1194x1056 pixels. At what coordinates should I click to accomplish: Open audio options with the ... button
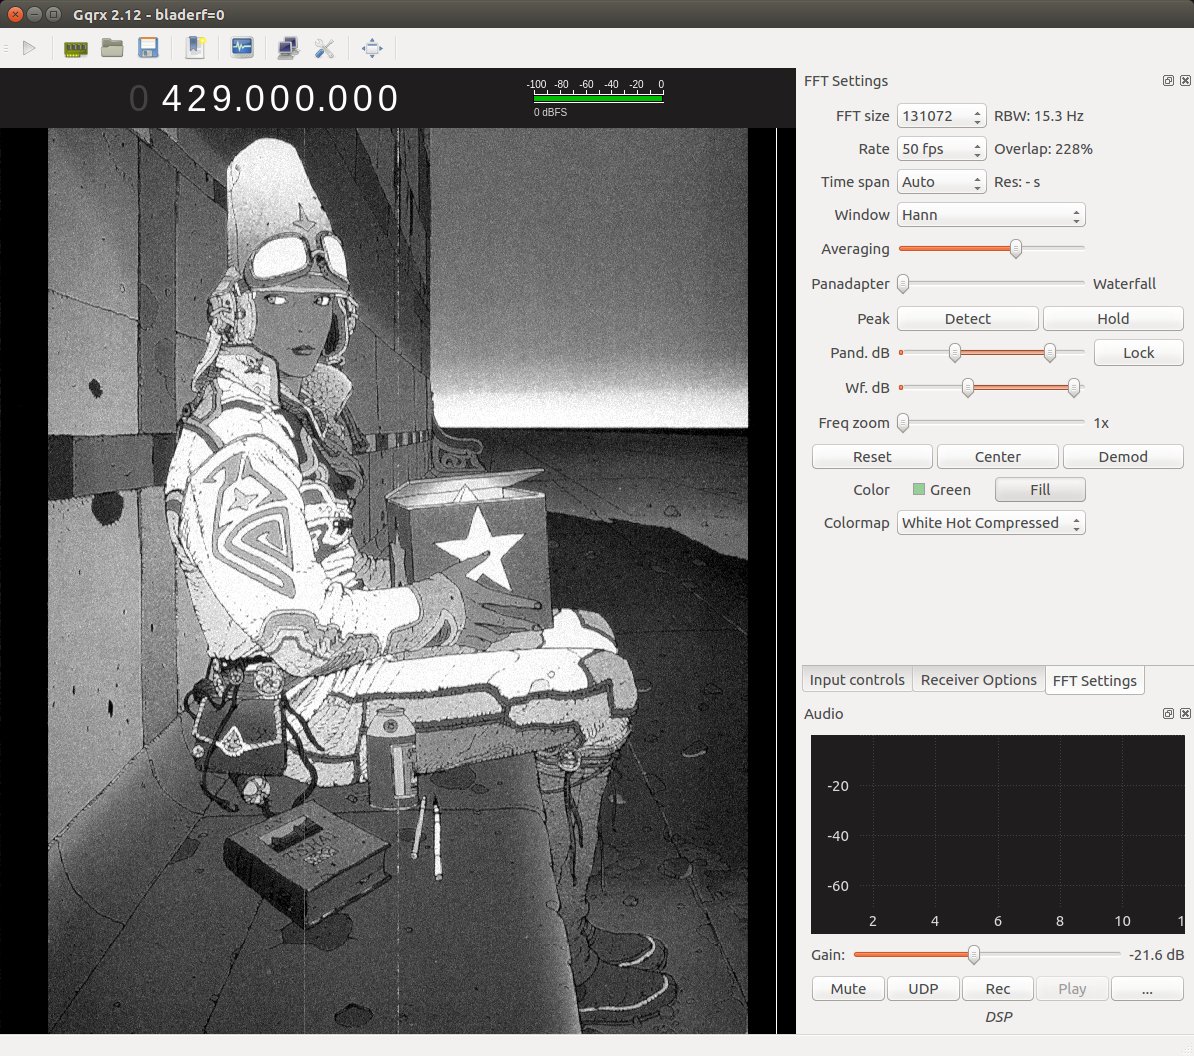pyautogui.click(x=1147, y=988)
